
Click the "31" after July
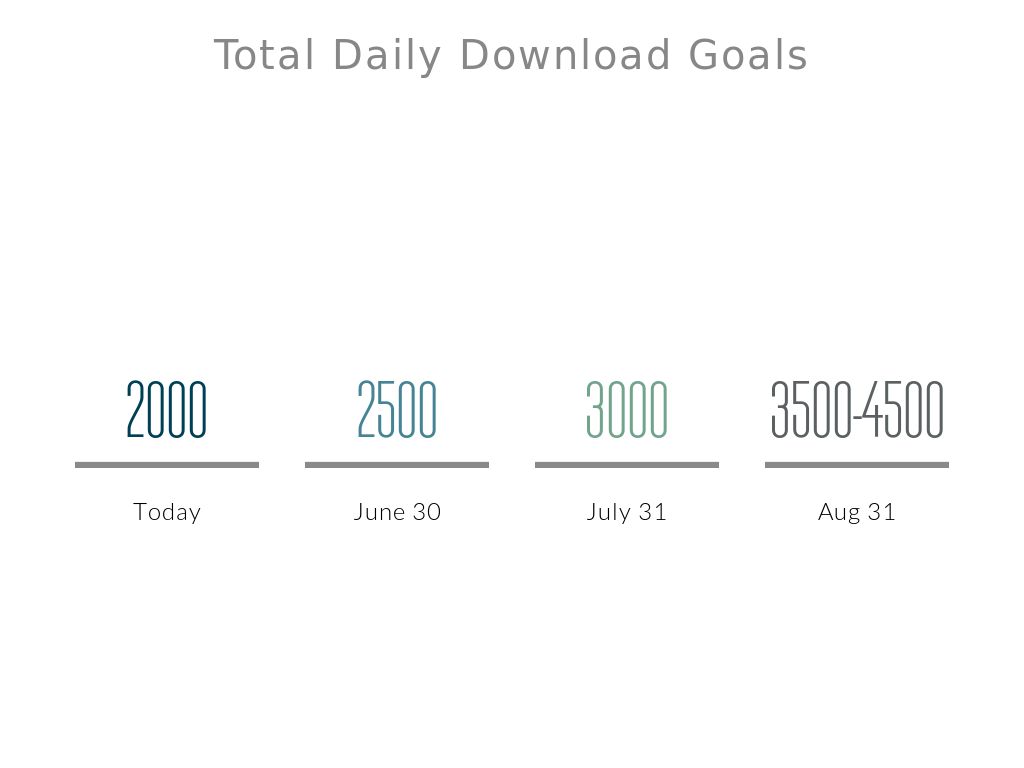(x=653, y=512)
